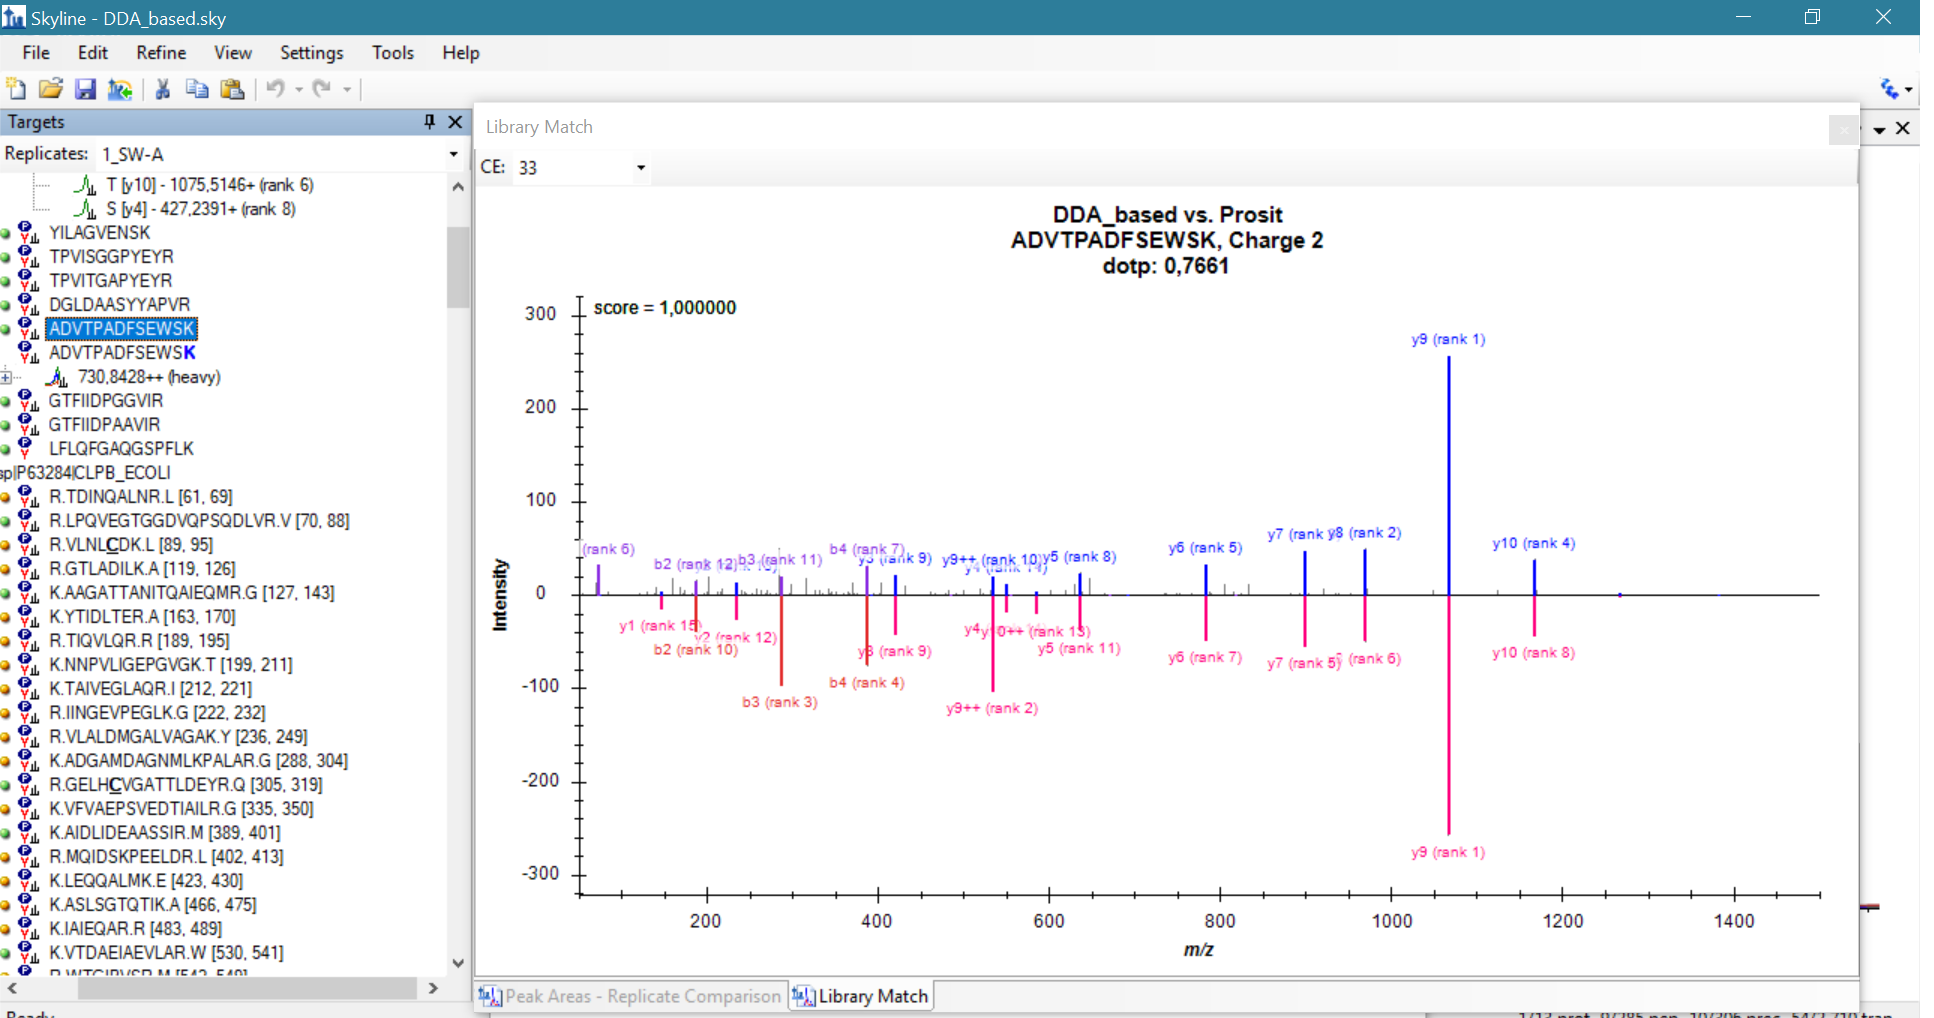Screen dimensions: 1934x1018
Task: Click the Targets vertical scrollbar down arrow
Action: pyautogui.click(x=458, y=963)
